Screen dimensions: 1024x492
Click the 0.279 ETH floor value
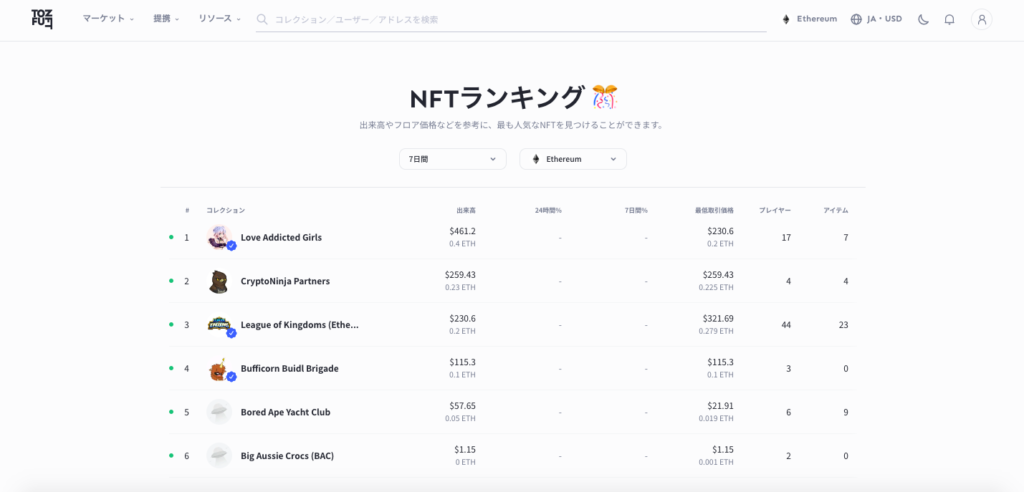716,331
